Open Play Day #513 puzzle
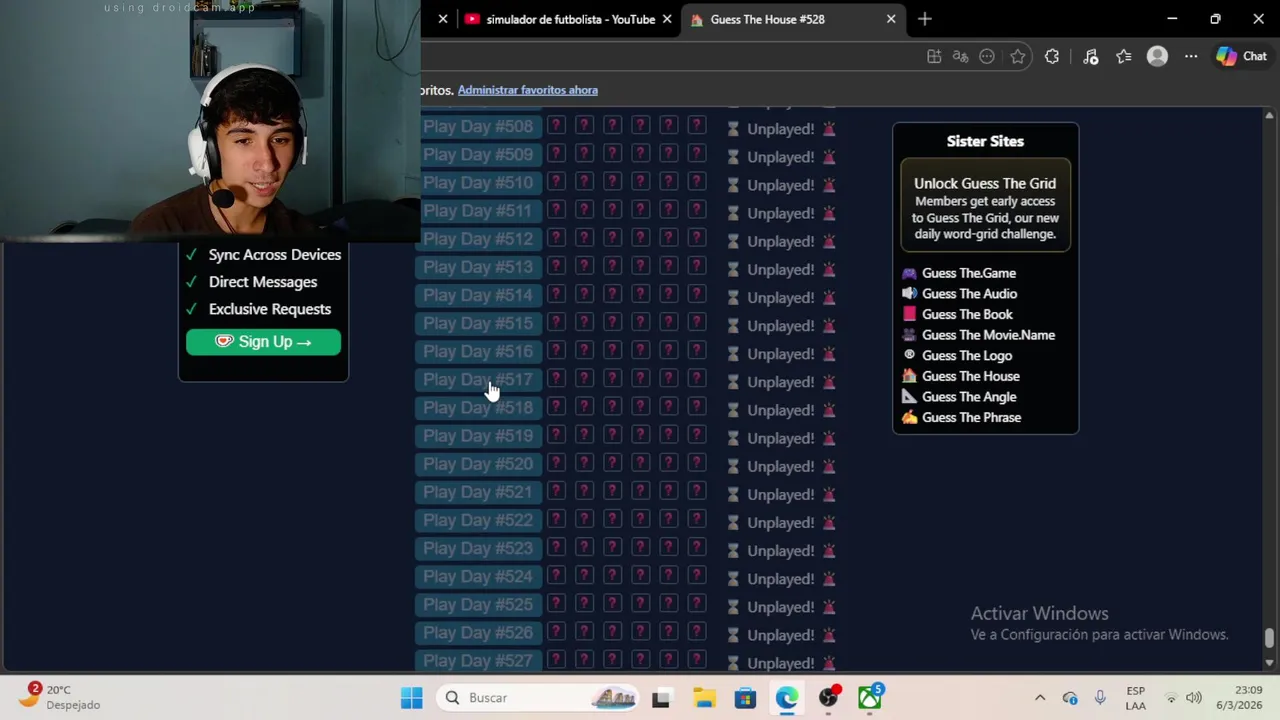This screenshot has height=720, width=1280. click(479, 267)
